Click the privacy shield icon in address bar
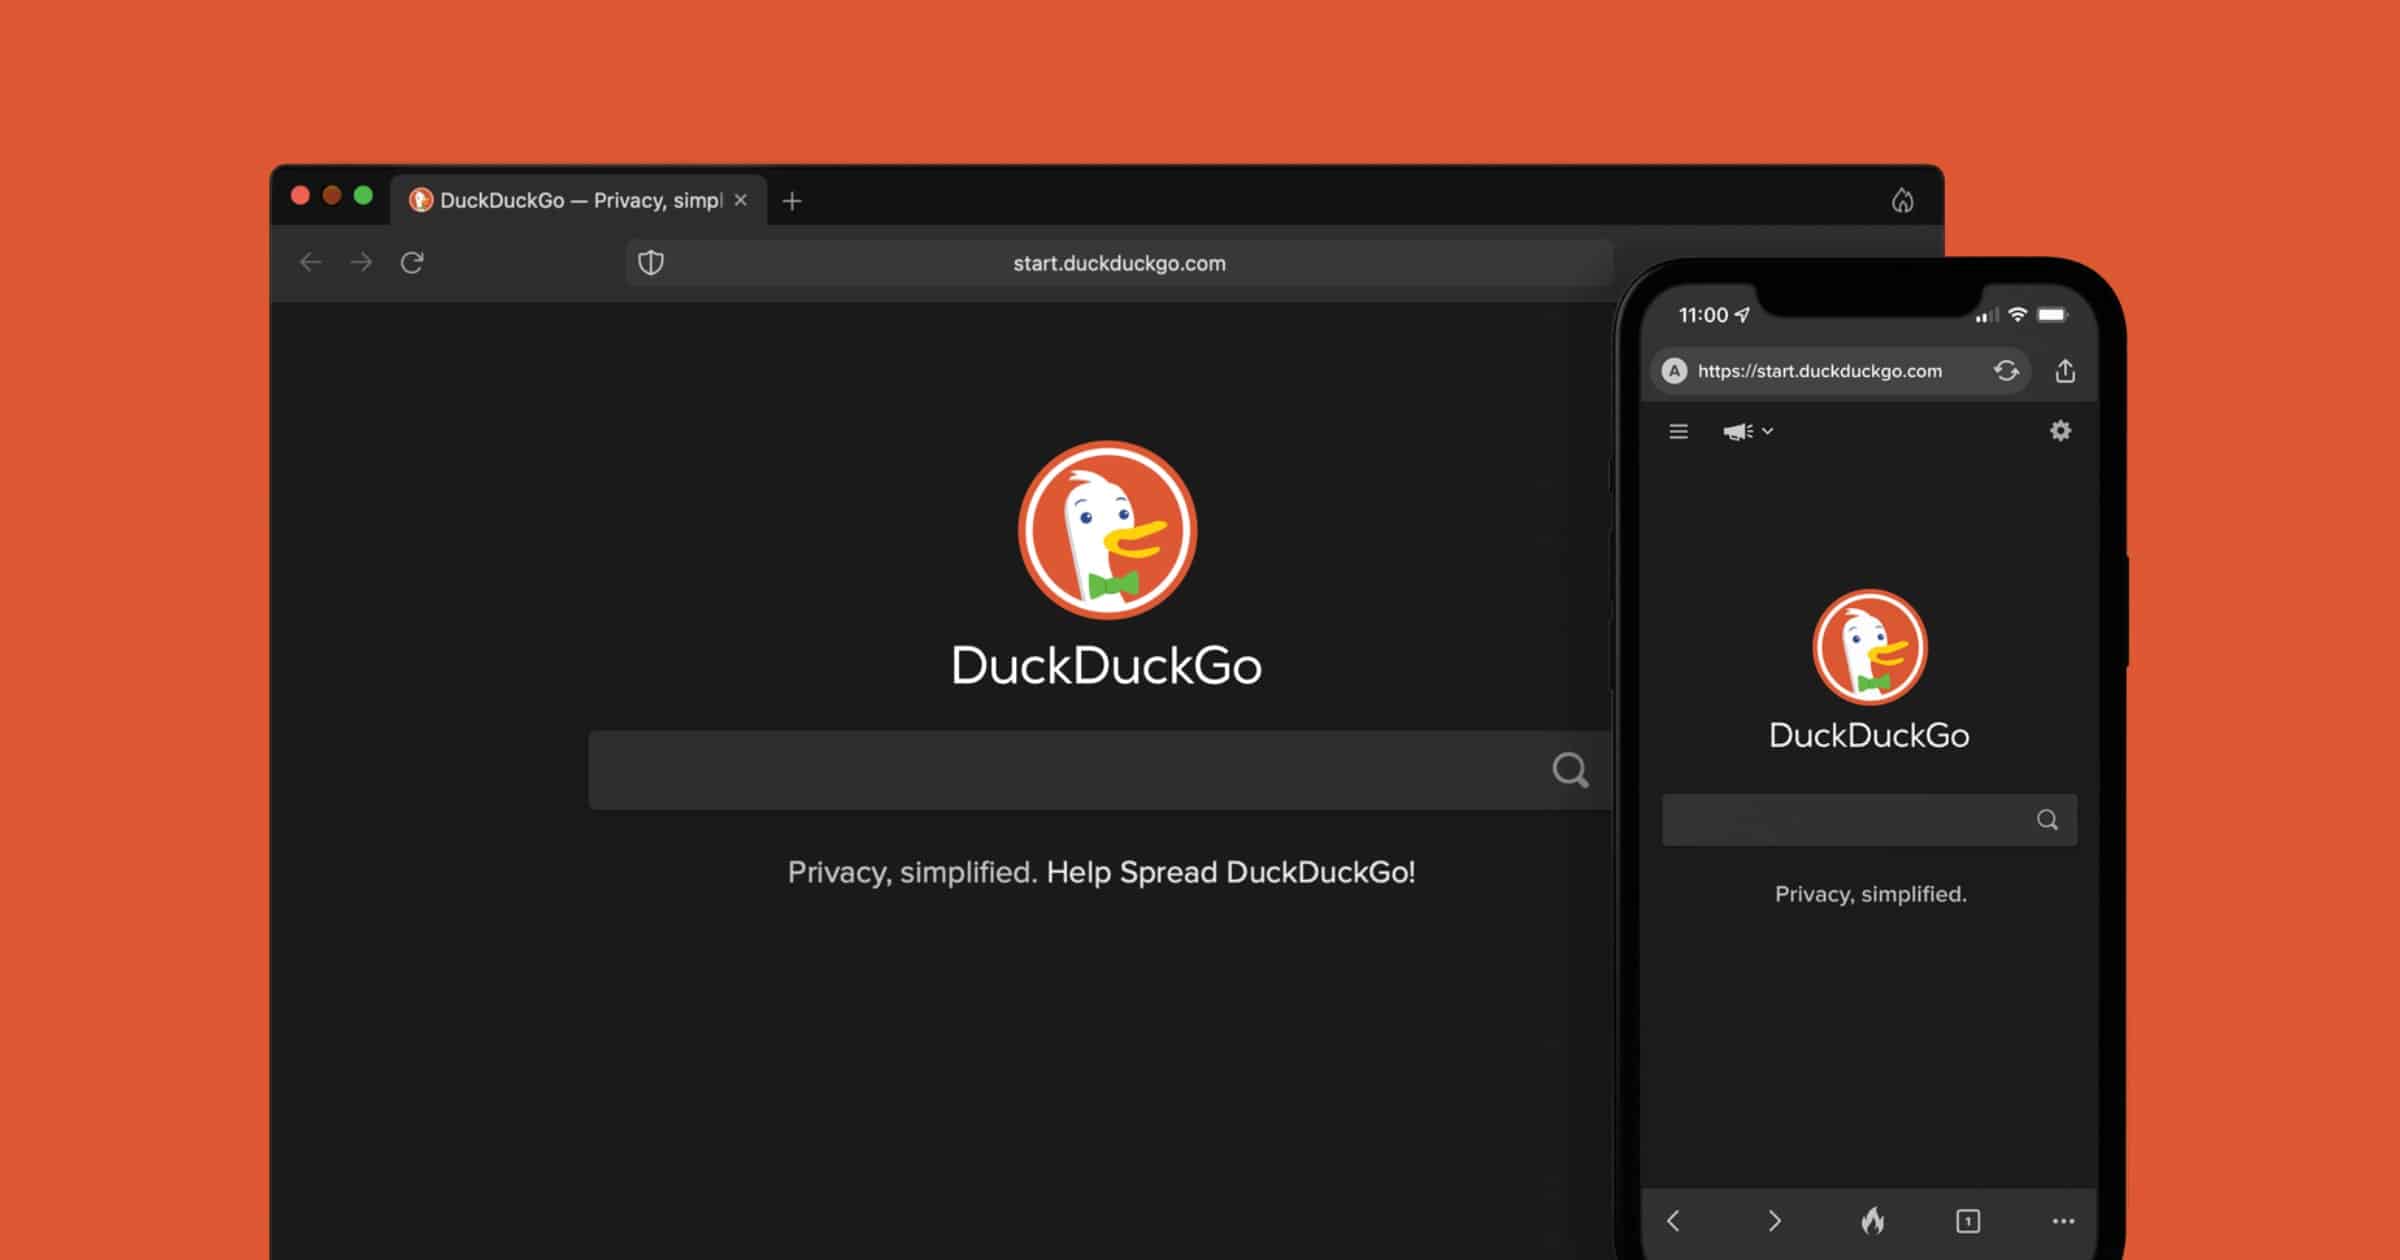This screenshot has height=1260, width=2400. 651,263
